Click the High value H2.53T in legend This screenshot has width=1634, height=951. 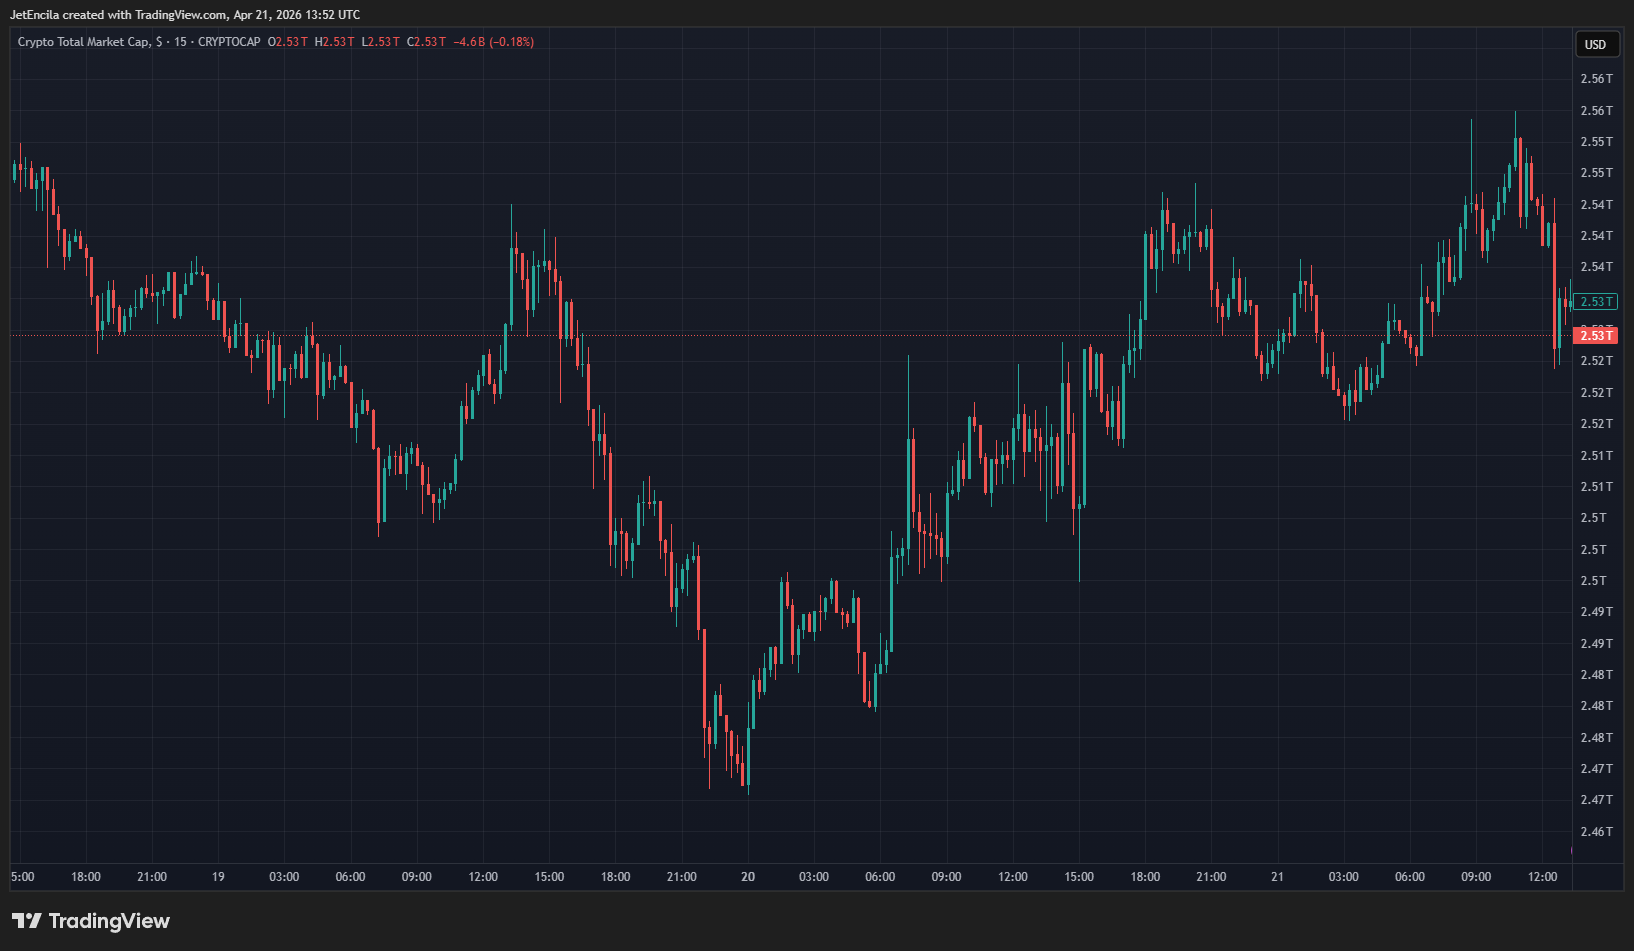334,42
